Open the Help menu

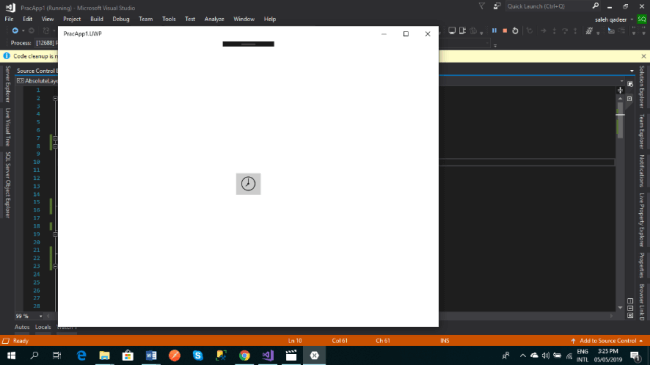269,19
